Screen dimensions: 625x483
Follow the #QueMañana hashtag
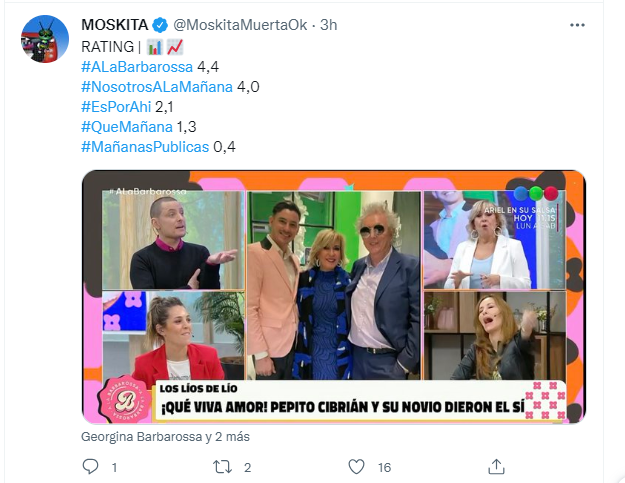tap(127, 127)
